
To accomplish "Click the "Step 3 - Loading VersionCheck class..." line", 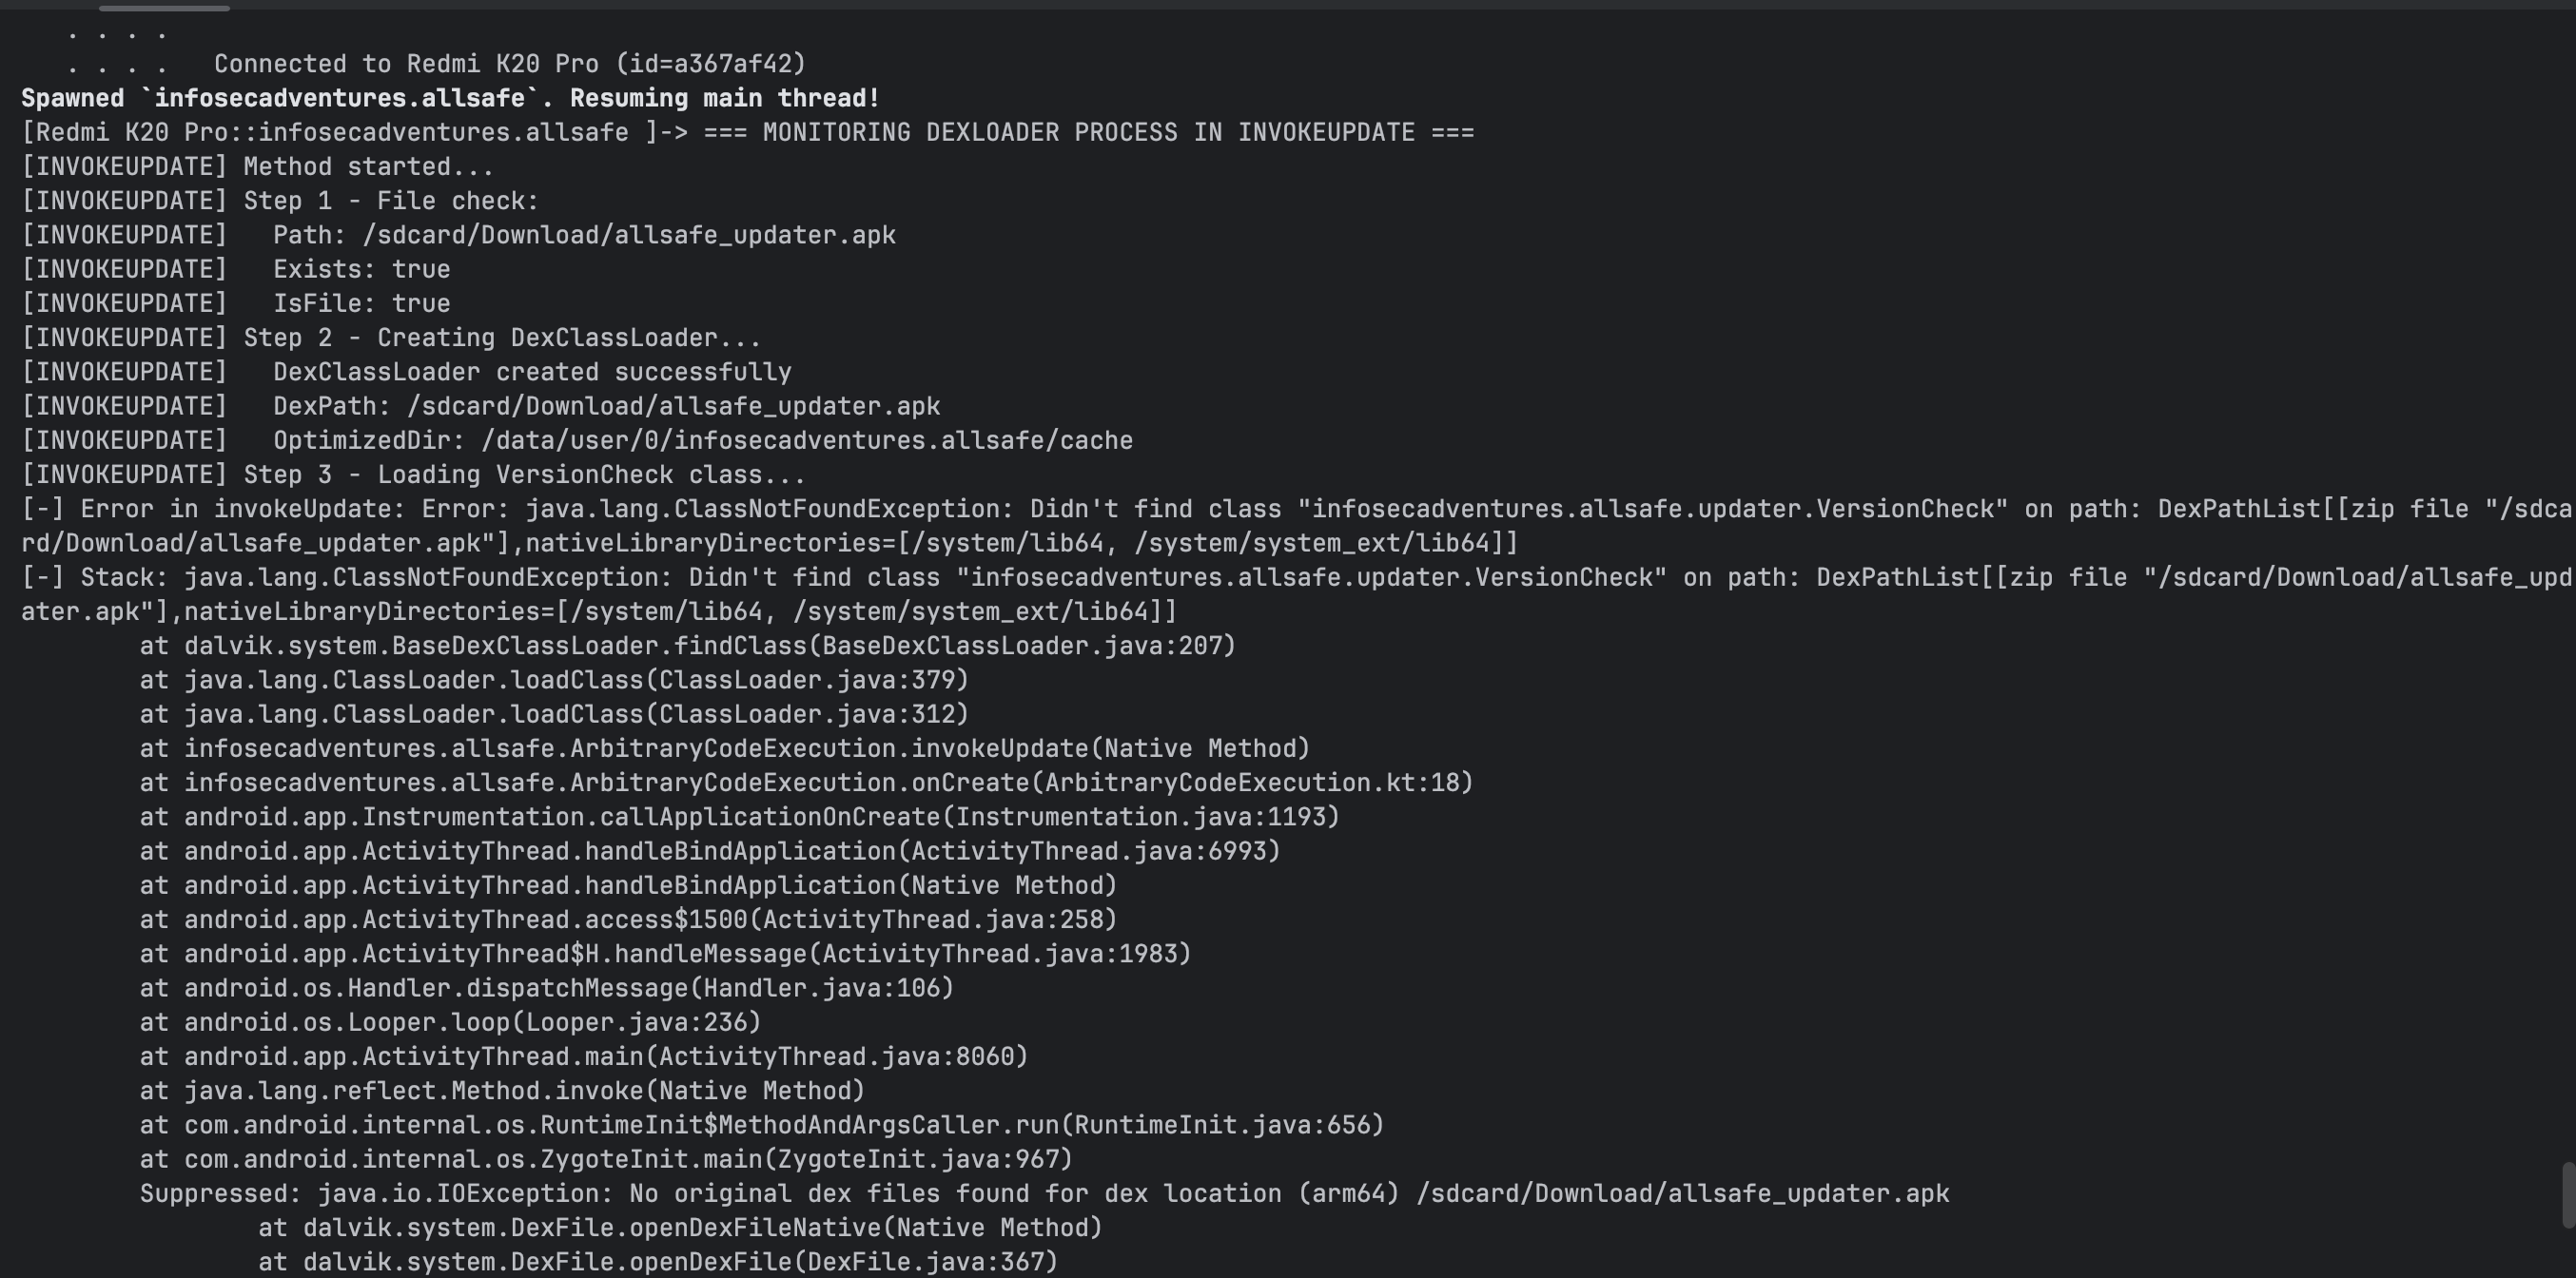I will pos(524,475).
